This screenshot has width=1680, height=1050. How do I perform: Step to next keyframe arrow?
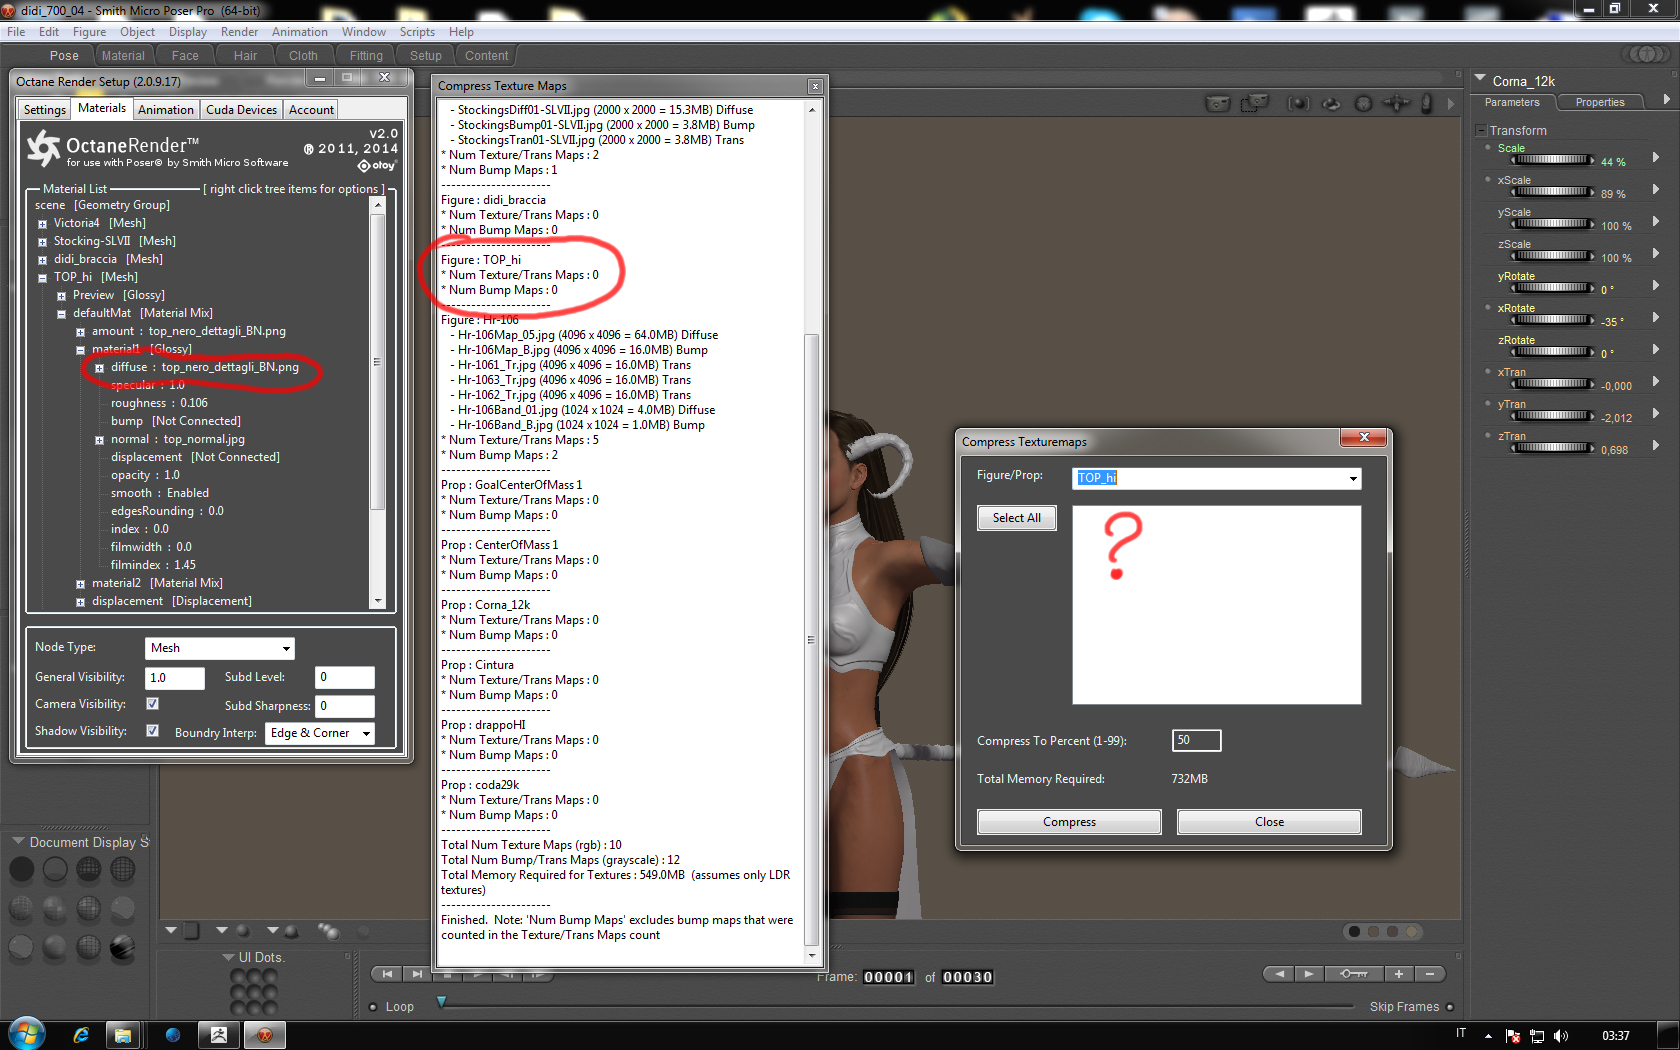1309,974
